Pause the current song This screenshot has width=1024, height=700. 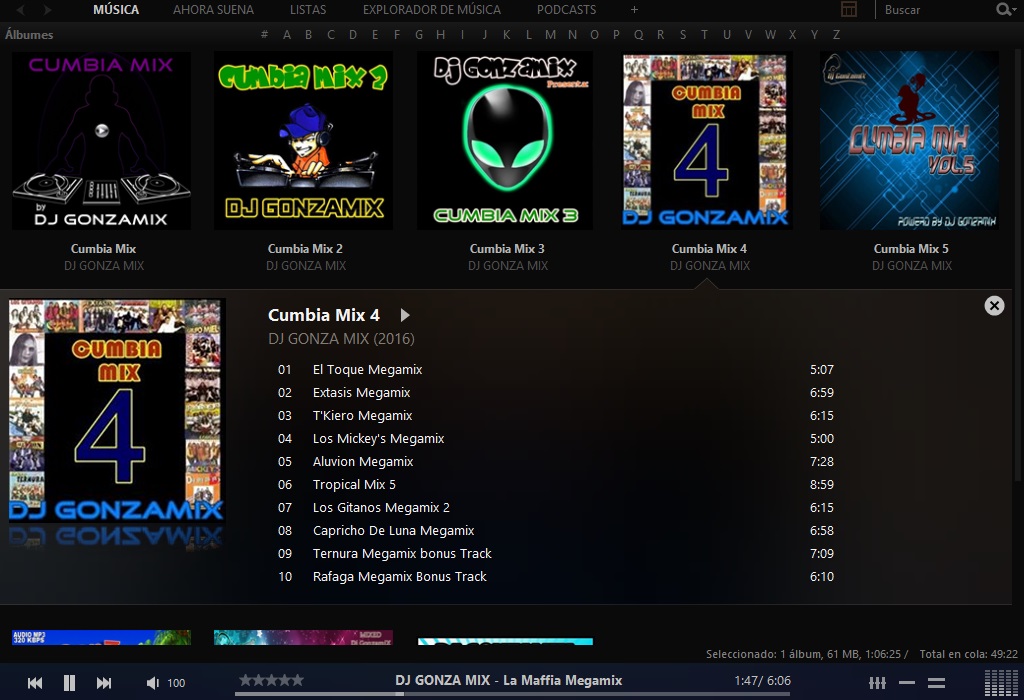(x=69, y=683)
